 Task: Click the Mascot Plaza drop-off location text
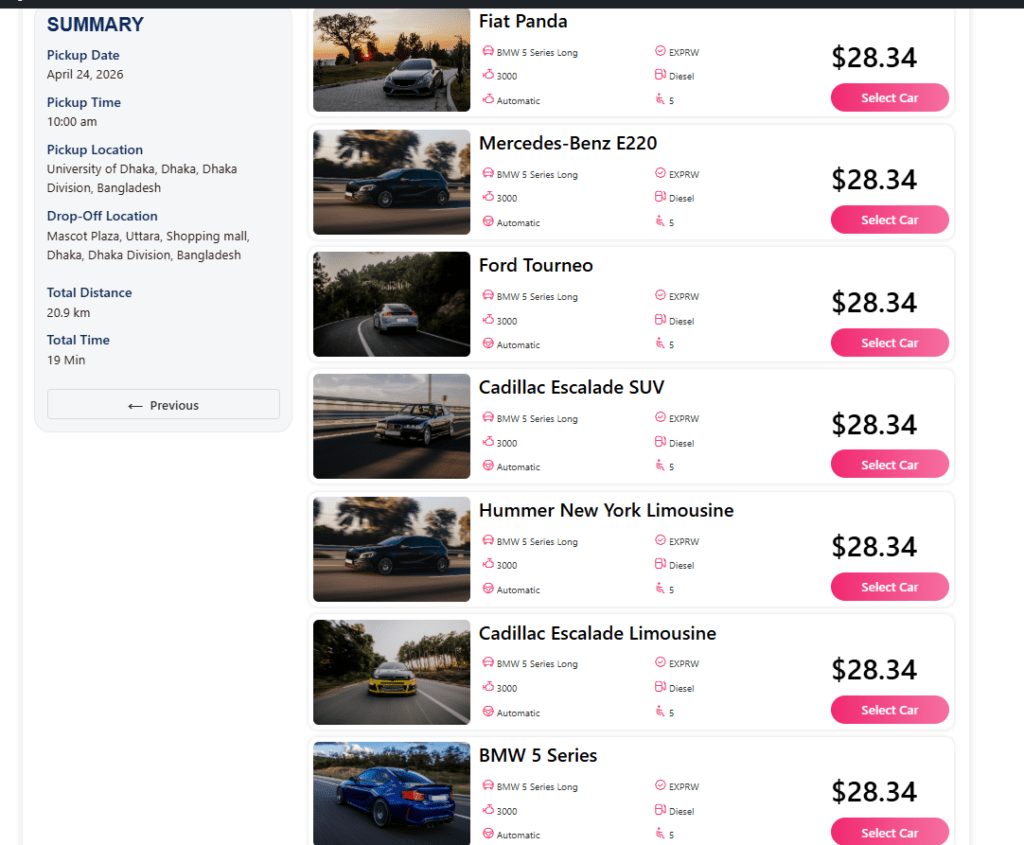(148, 246)
